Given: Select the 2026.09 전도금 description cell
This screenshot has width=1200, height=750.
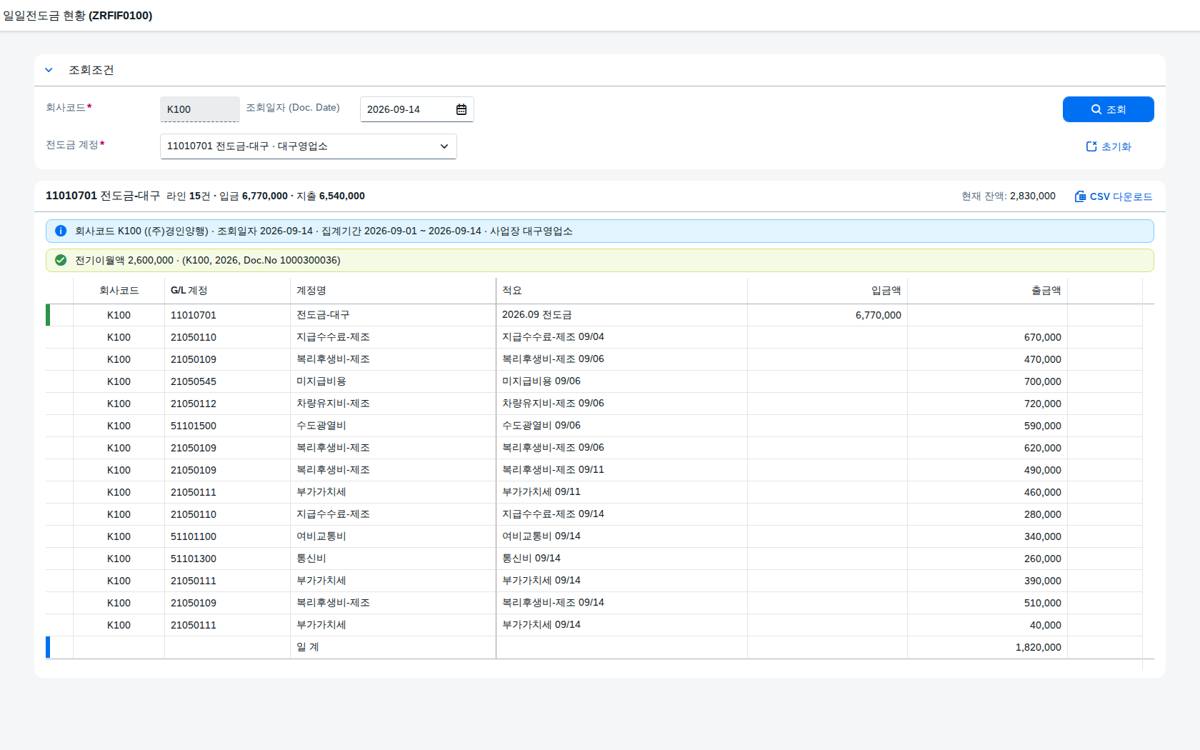Looking at the screenshot, I should (x=622, y=315).
